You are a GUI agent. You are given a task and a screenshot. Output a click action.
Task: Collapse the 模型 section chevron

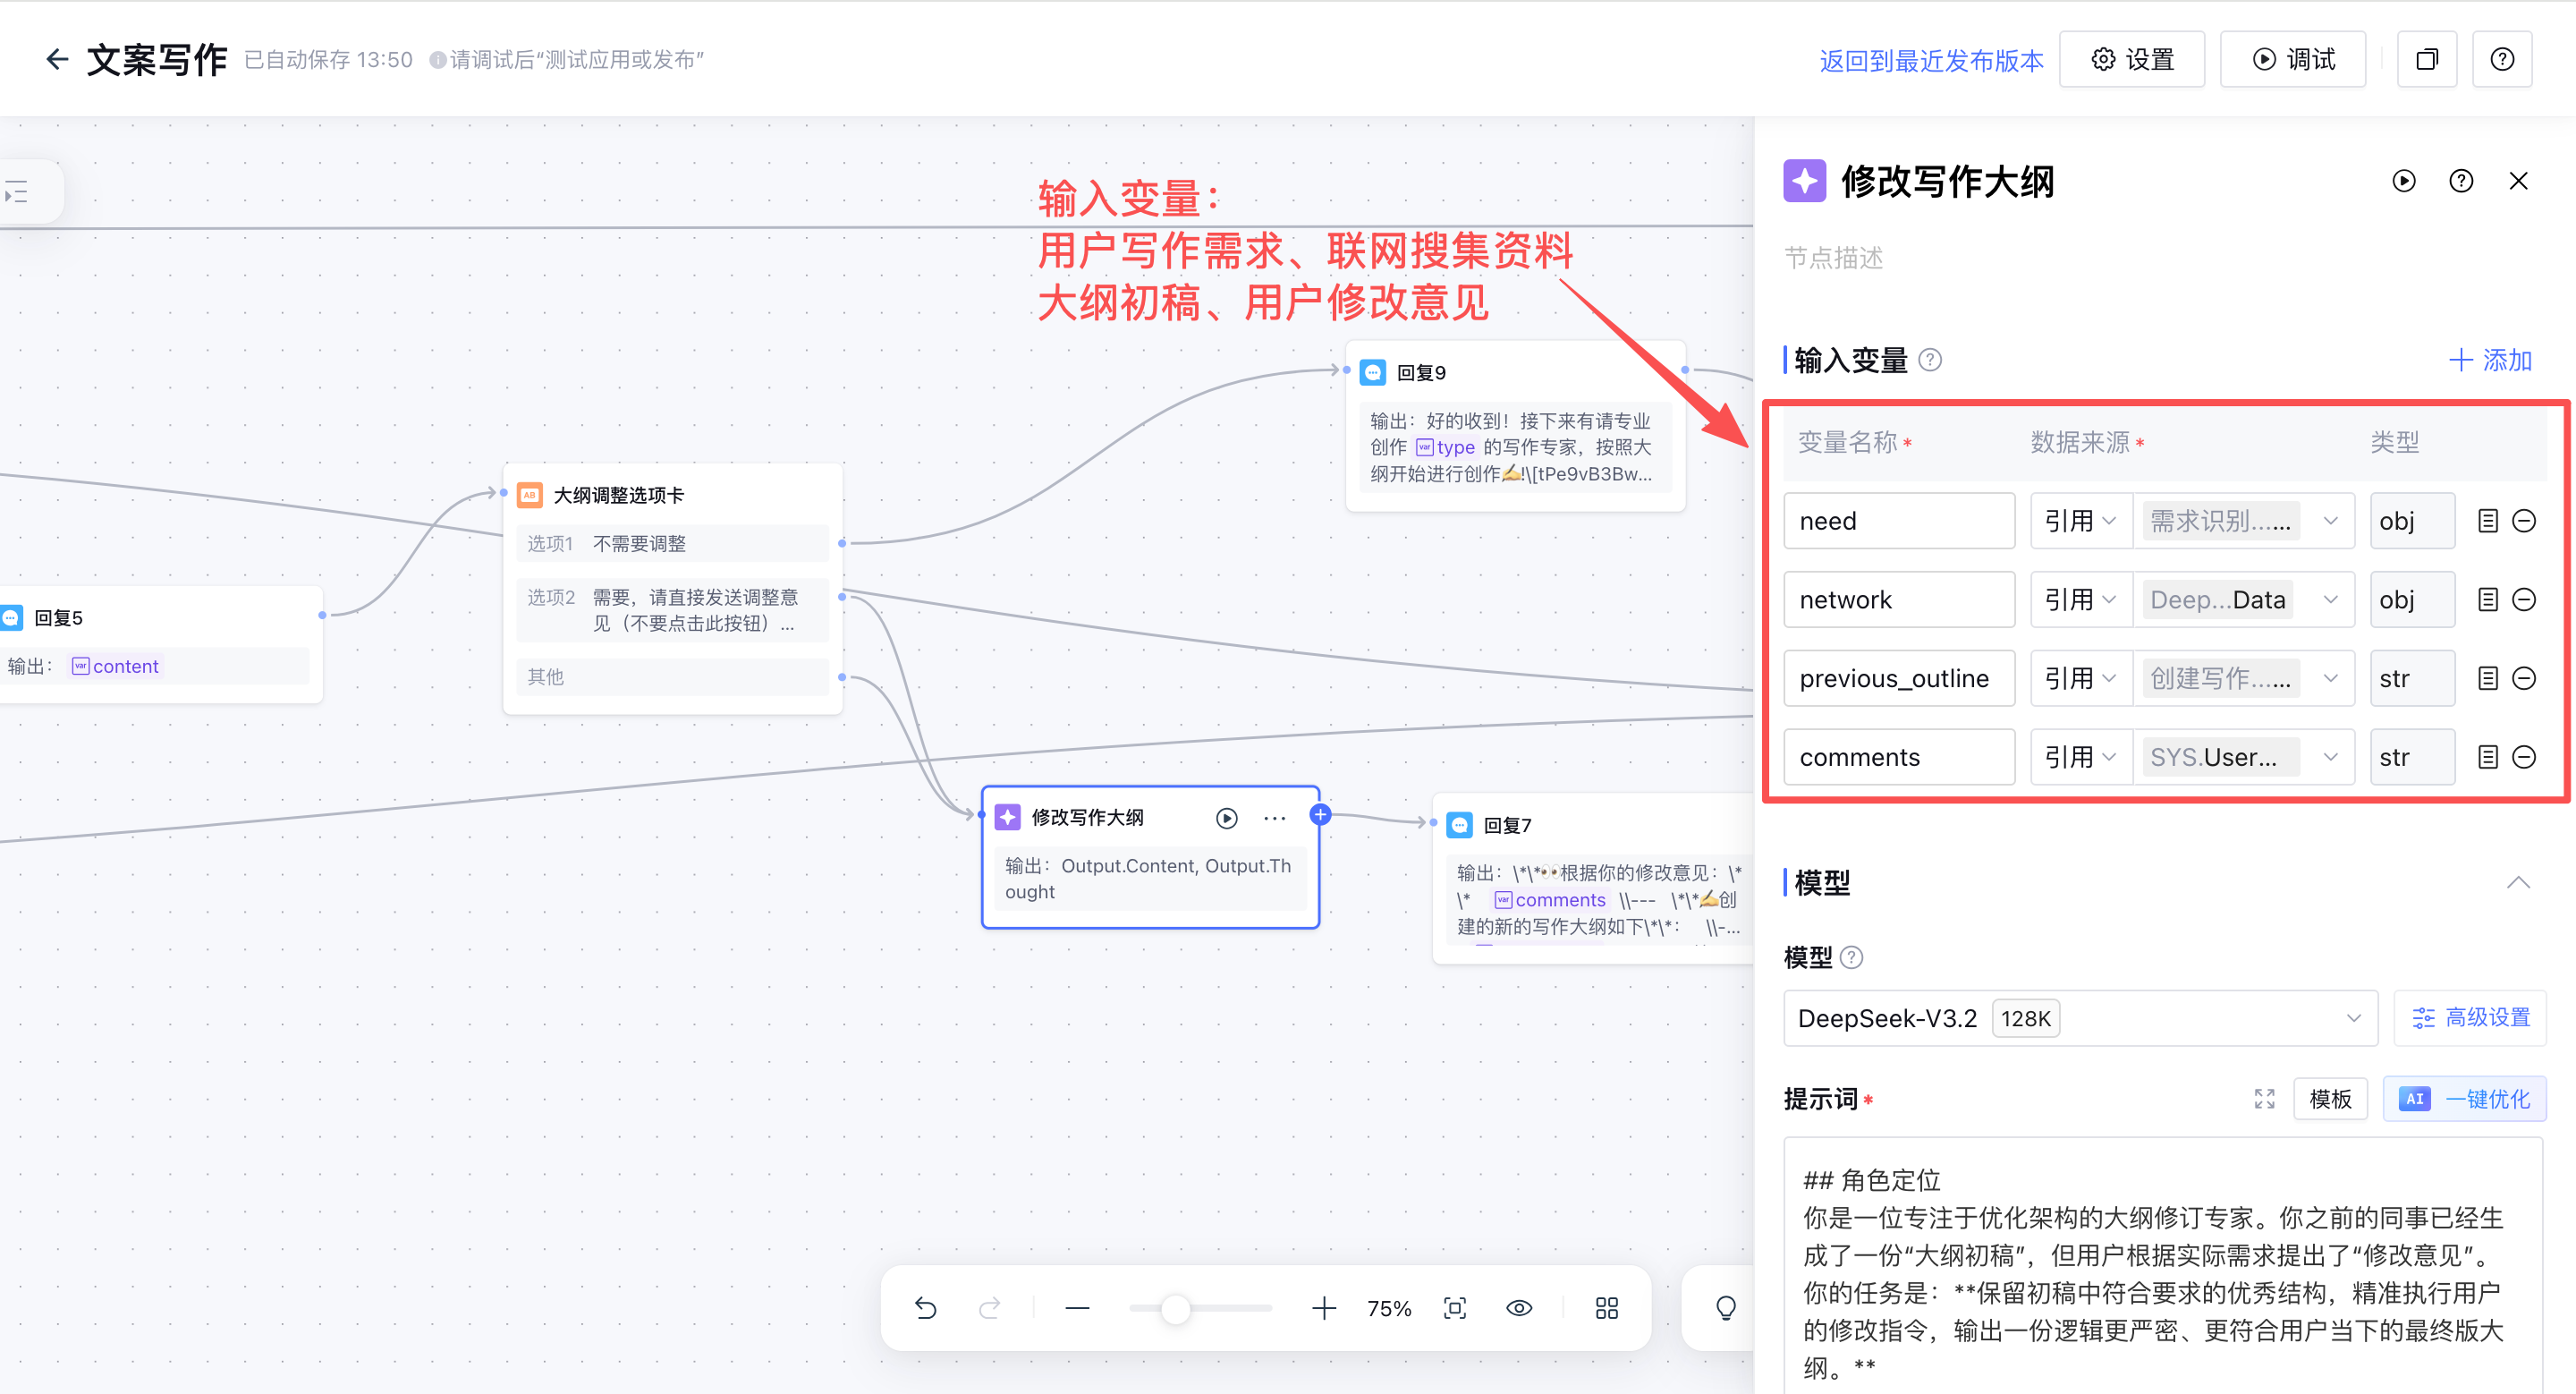tap(2518, 882)
